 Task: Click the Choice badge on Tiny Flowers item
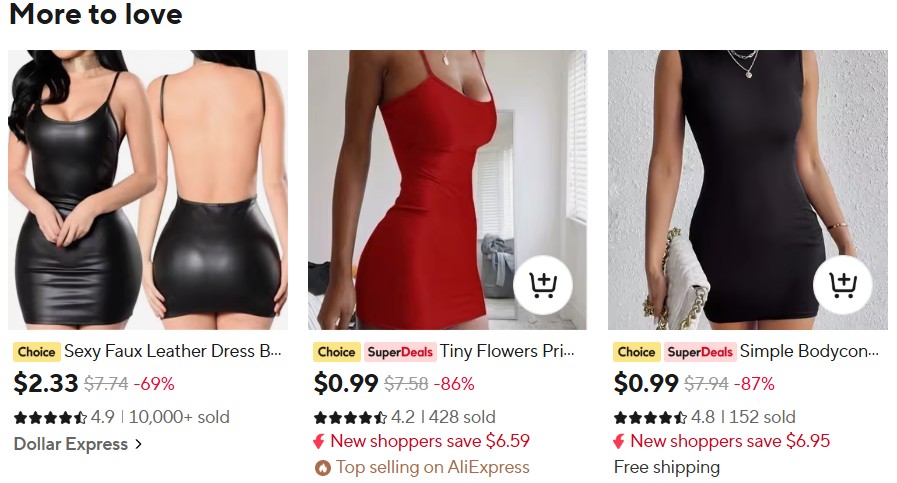336,352
